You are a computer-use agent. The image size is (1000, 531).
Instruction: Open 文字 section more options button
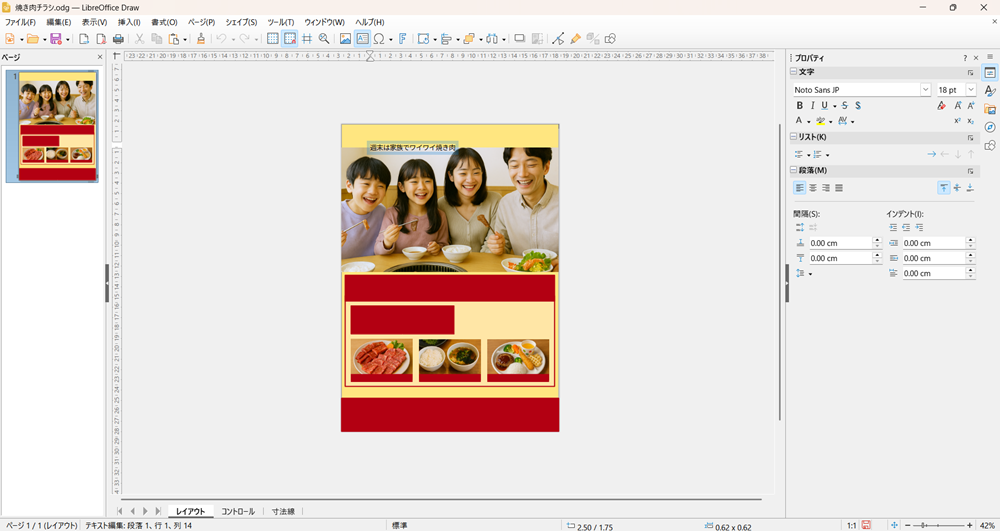click(x=971, y=73)
